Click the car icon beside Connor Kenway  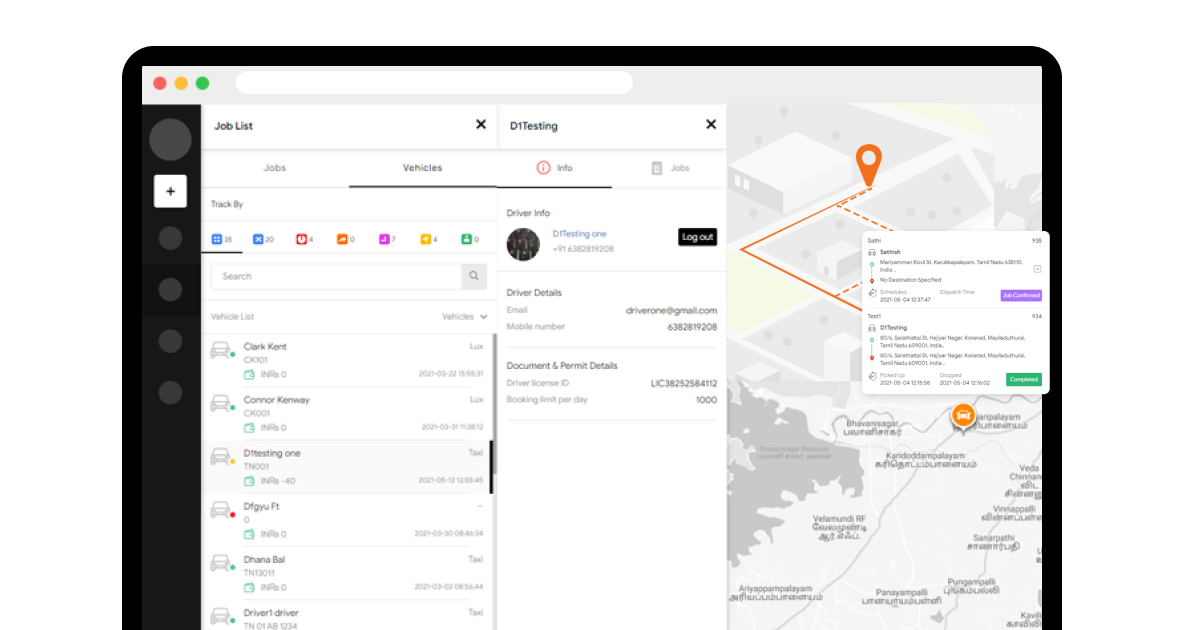tap(221, 403)
